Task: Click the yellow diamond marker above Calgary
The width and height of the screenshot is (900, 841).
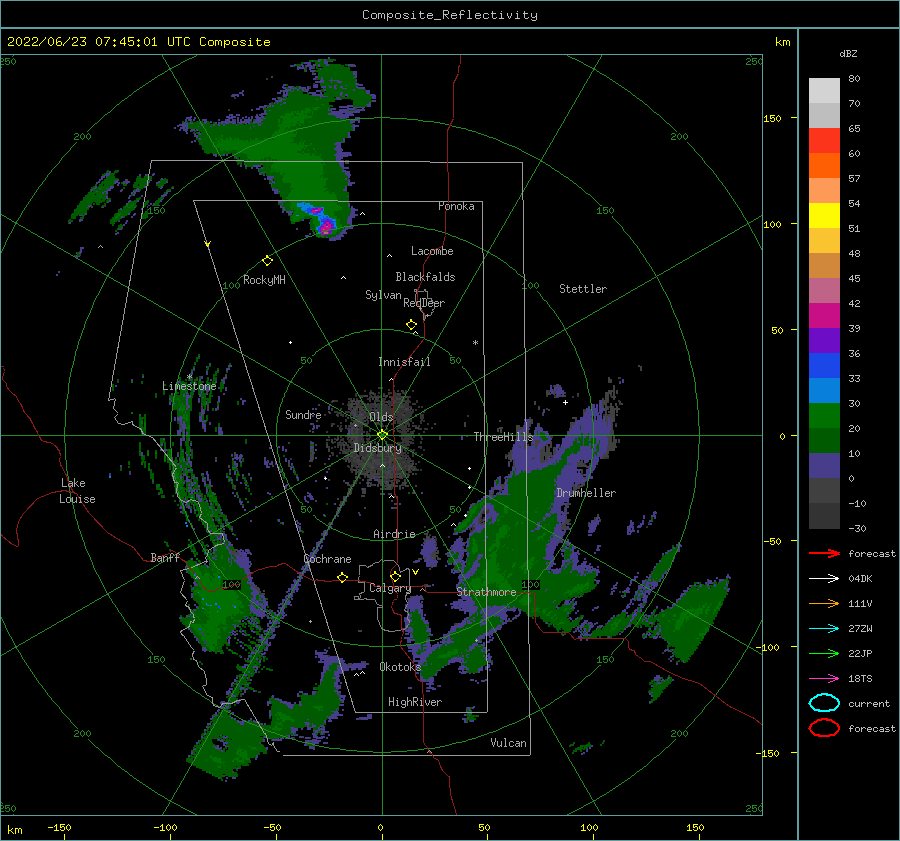Action: pyautogui.click(x=395, y=576)
